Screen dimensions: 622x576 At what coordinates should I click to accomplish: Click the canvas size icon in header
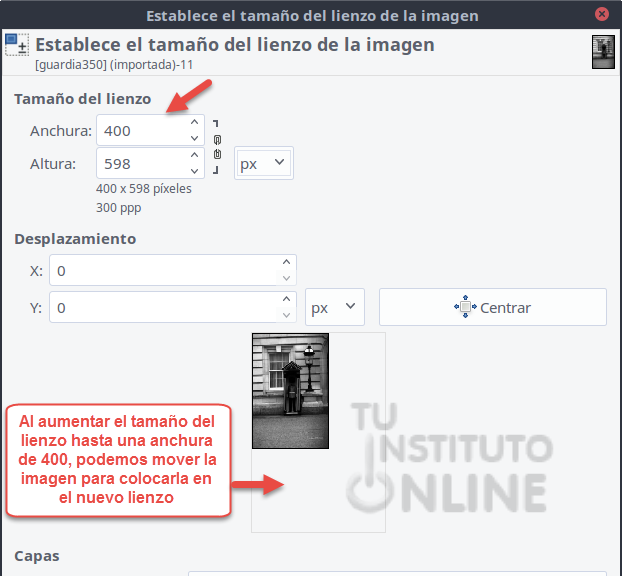point(17,44)
